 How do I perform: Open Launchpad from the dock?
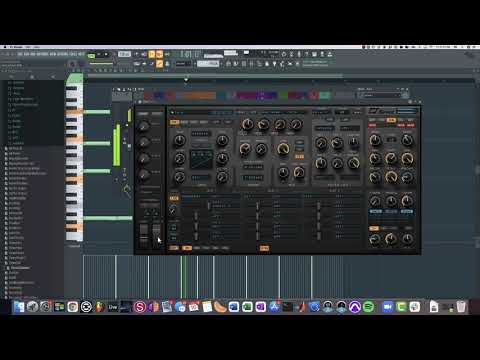(32, 307)
